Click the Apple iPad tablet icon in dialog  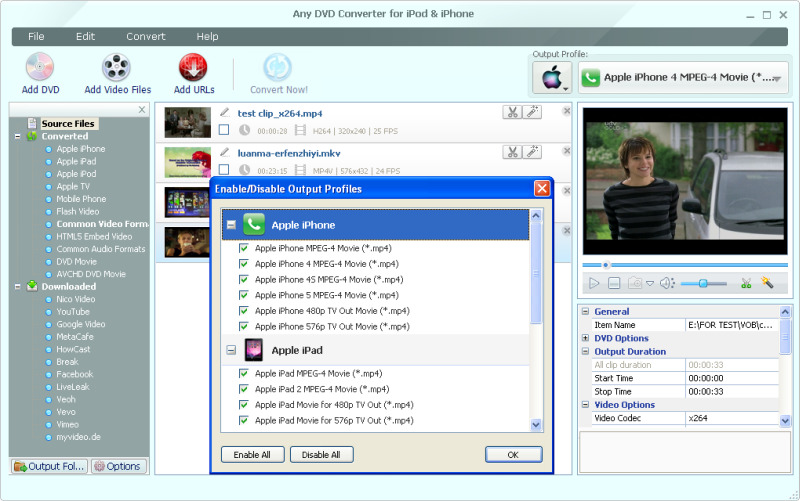pos(254,350)
